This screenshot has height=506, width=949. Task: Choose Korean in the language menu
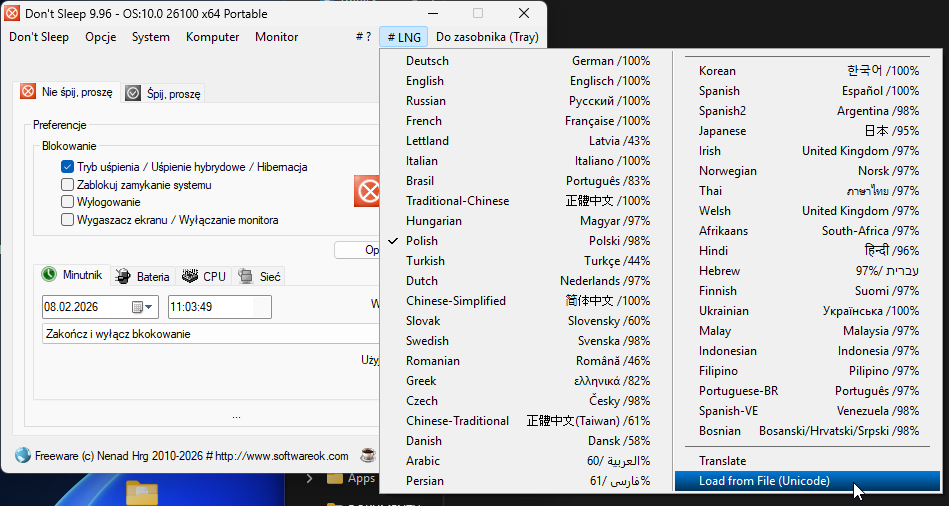[x=808, y=71]
